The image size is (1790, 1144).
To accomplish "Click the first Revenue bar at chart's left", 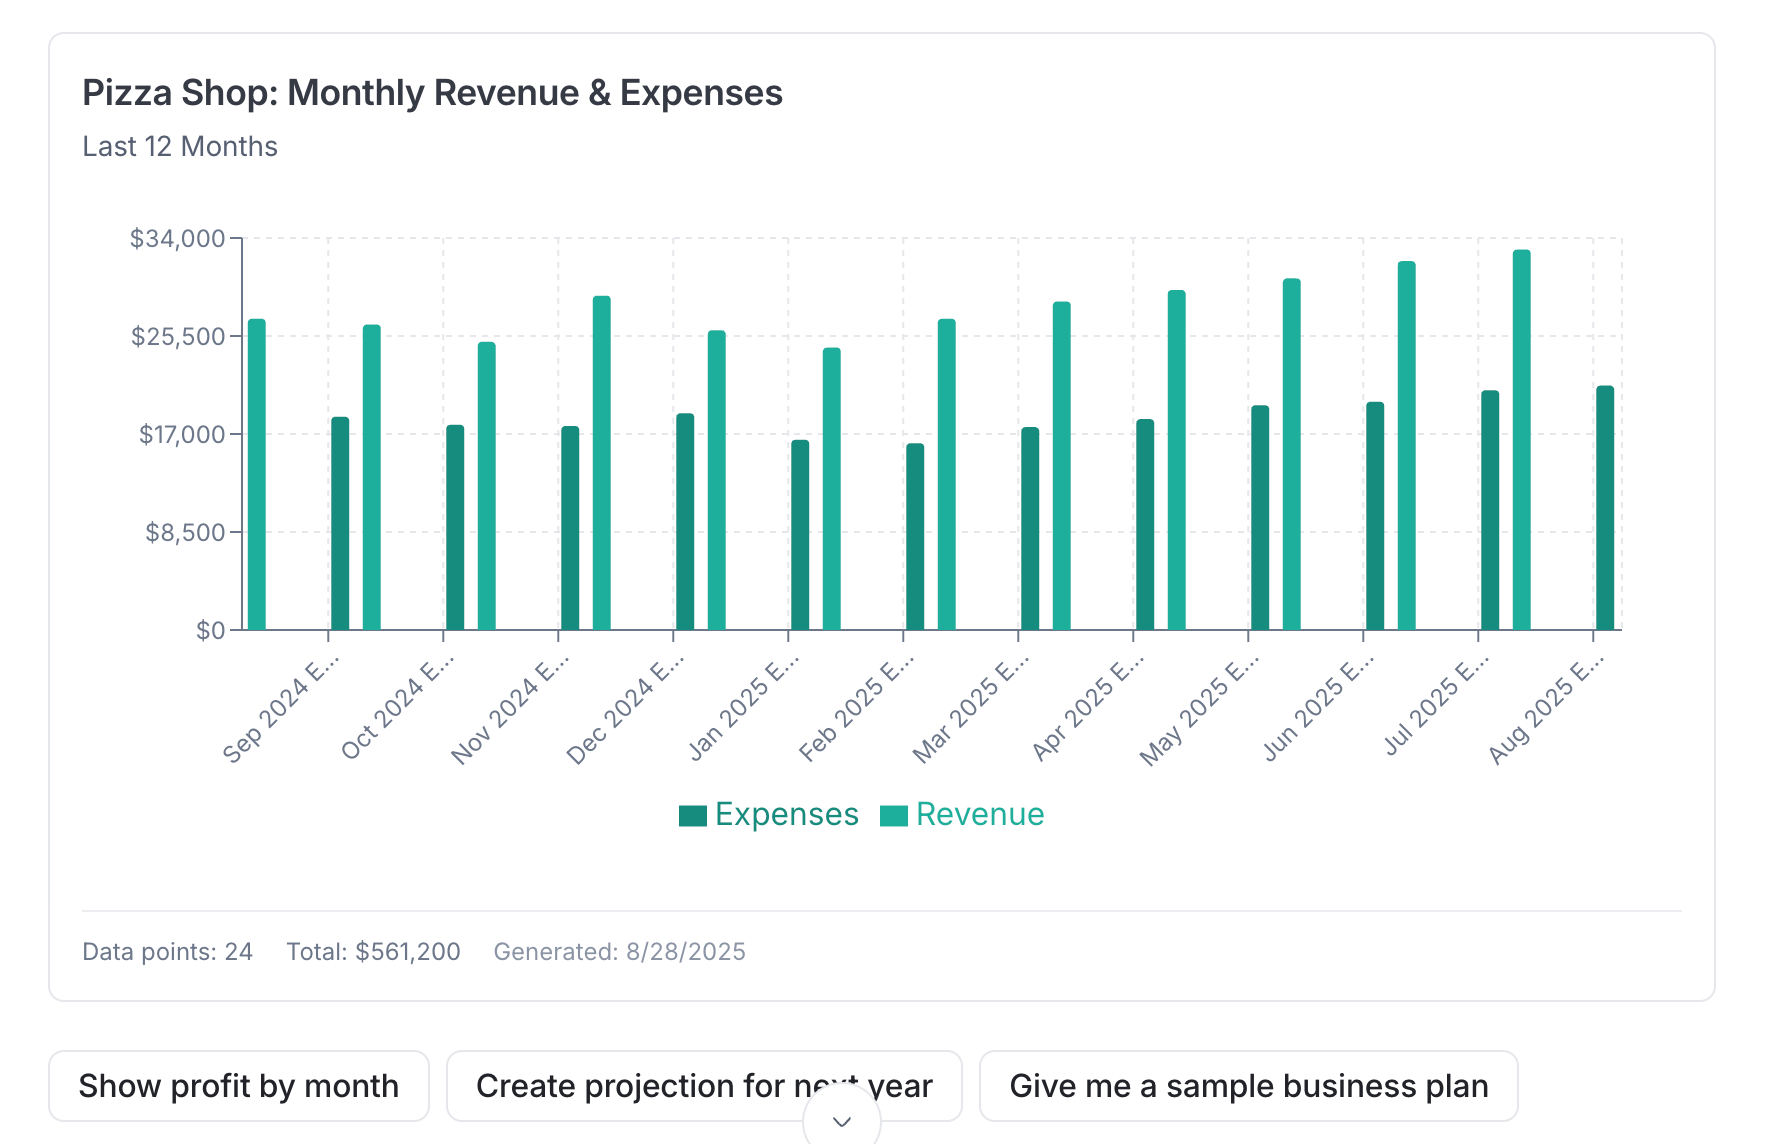I will (x=257, y=475).
